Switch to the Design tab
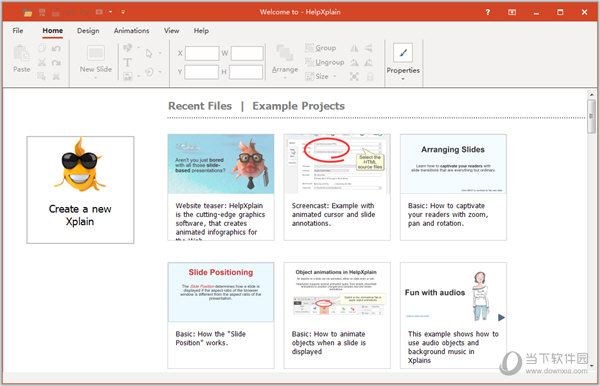The image size is (600, 386). tap(88, 31)
